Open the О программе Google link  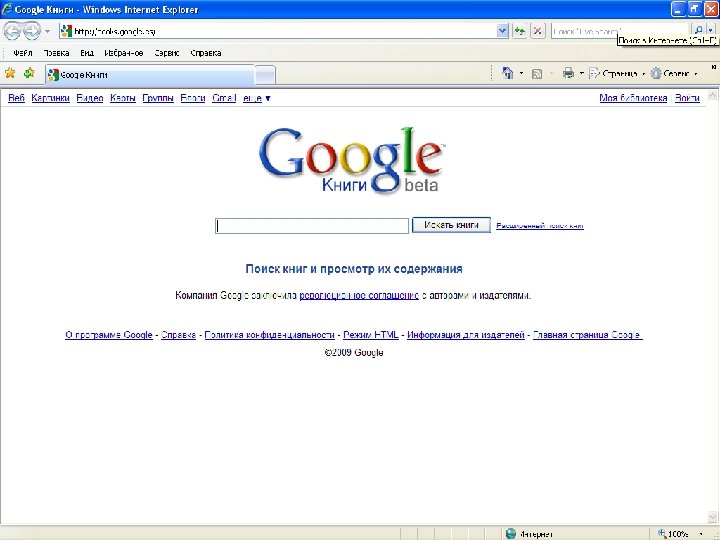109,335
